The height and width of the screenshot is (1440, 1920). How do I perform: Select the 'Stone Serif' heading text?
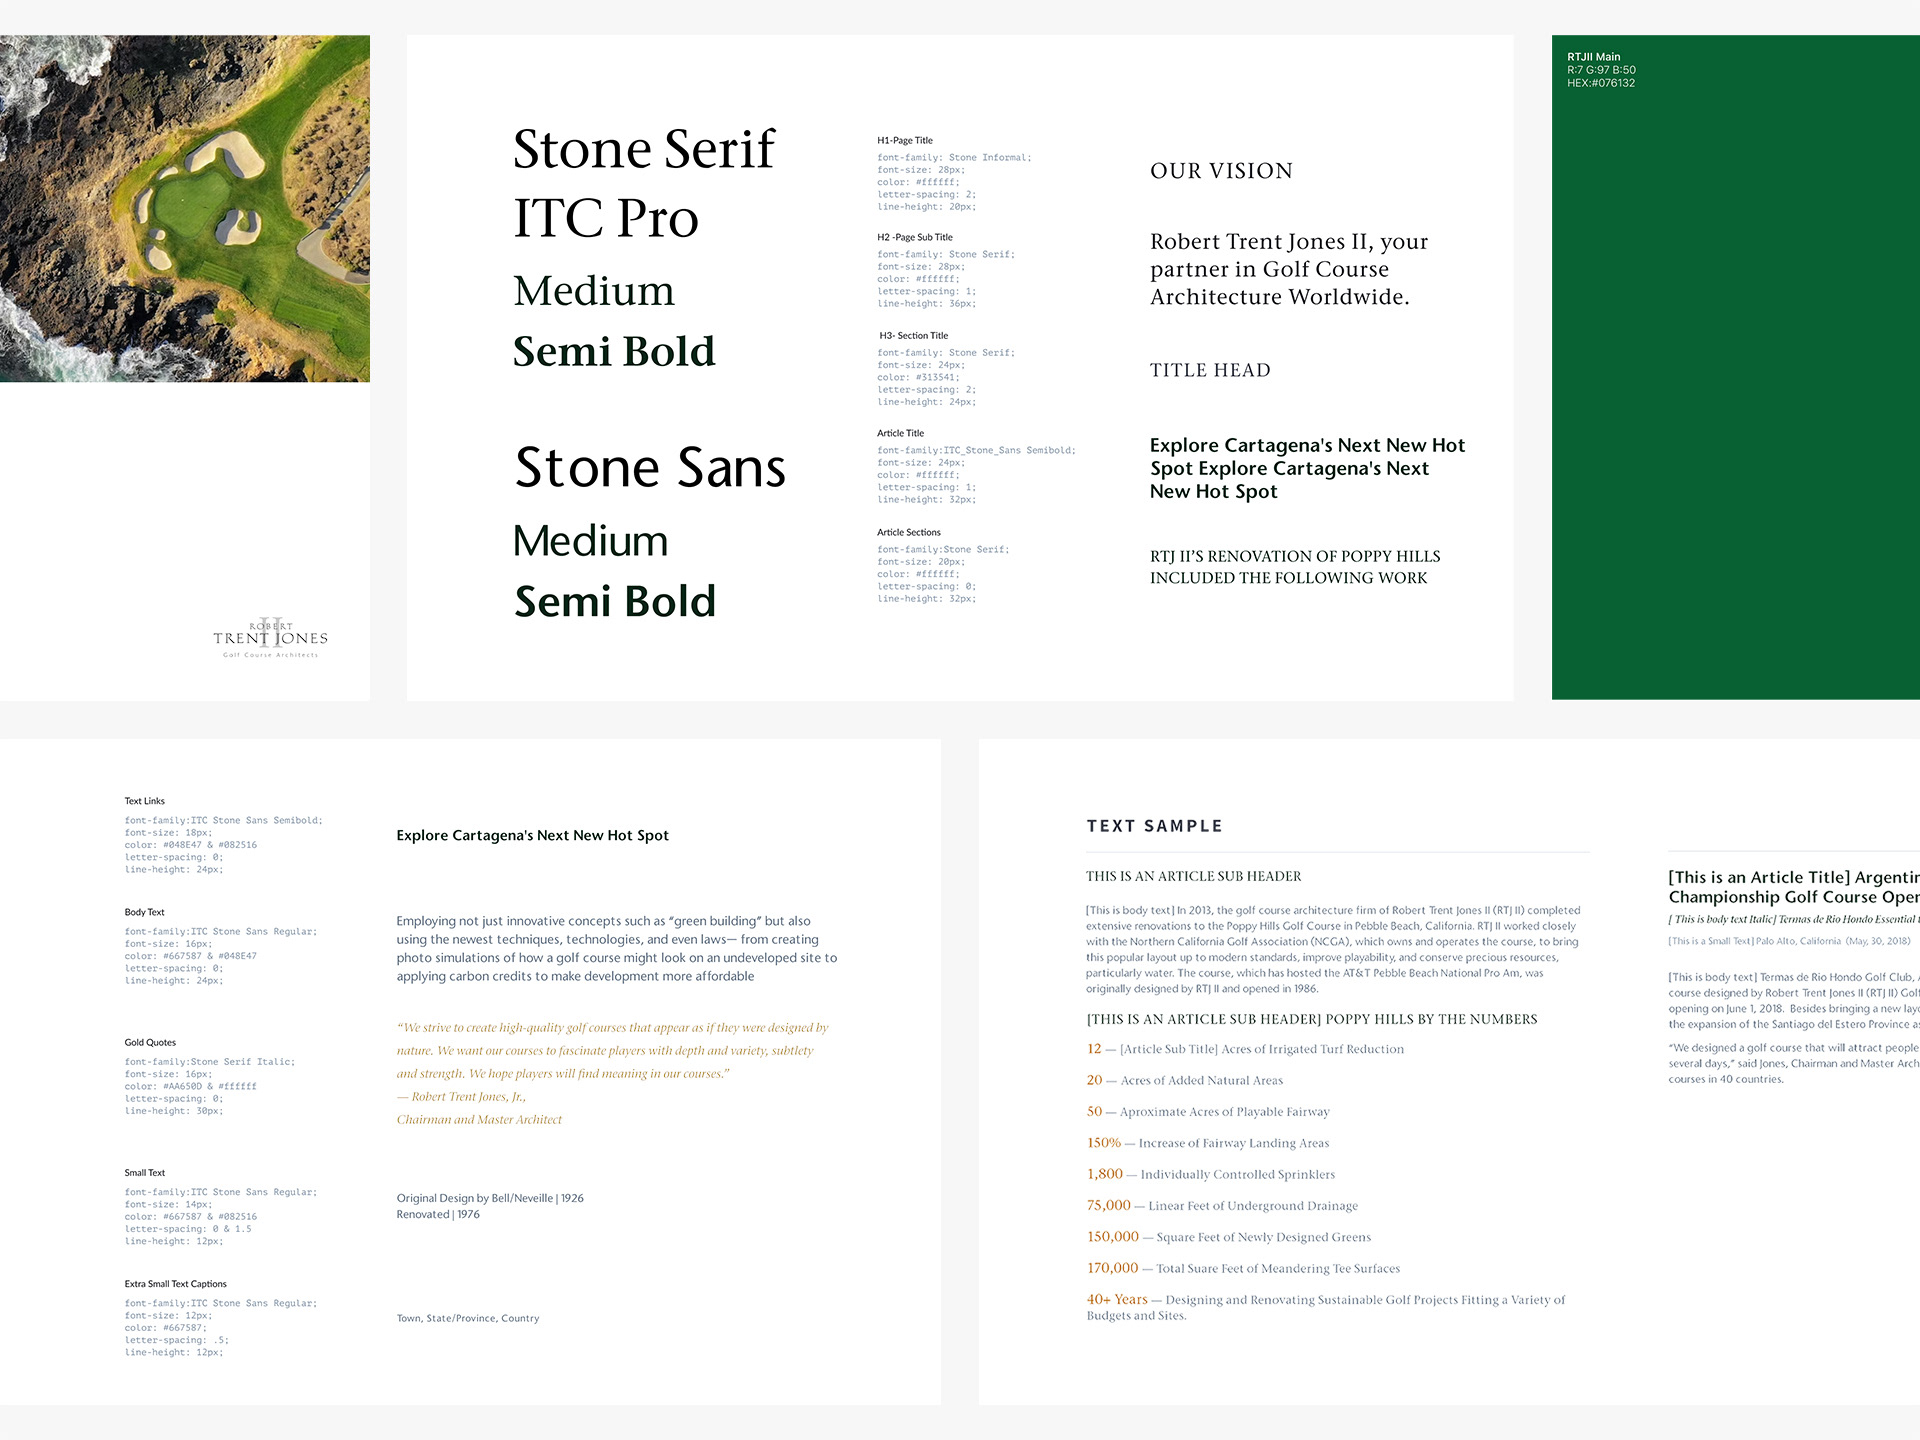pos(644,149)
